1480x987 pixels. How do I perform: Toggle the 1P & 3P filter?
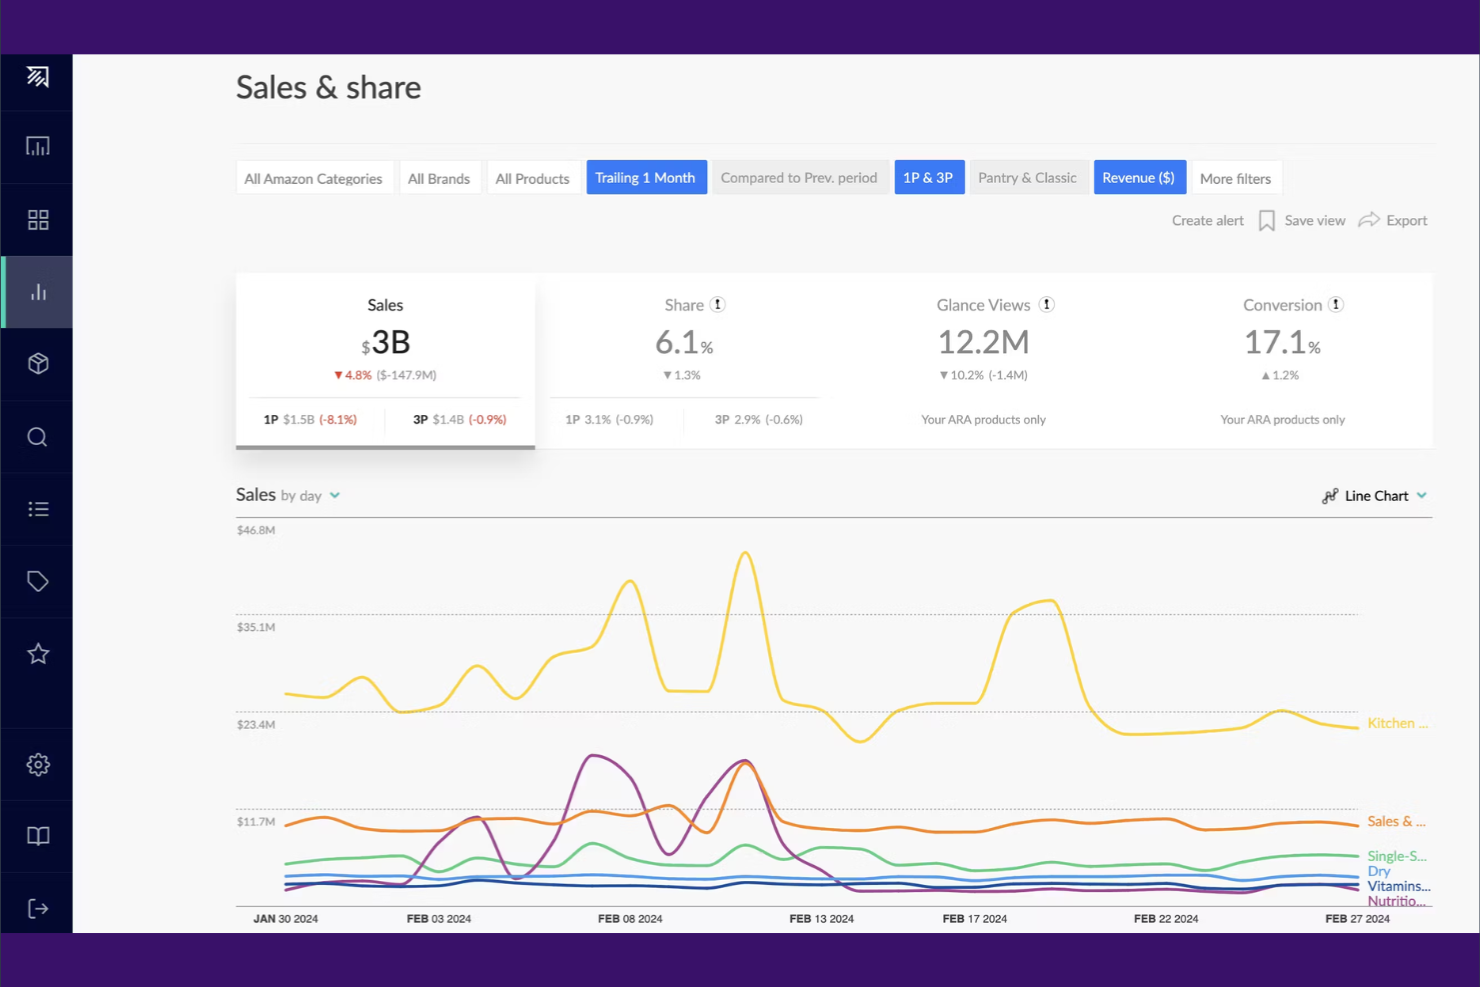pos(929,177)
